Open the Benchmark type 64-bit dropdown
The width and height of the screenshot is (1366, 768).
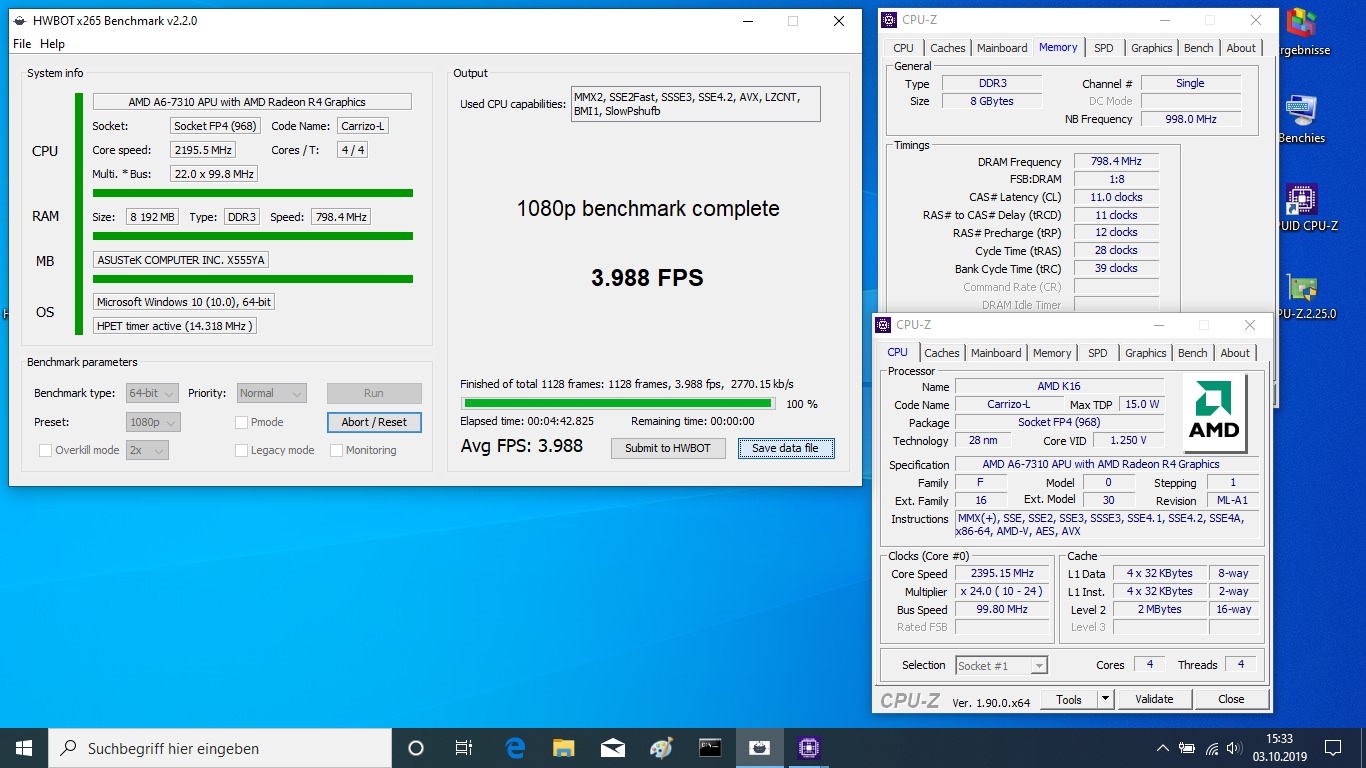pyautogui.click(x=153, y=393)
